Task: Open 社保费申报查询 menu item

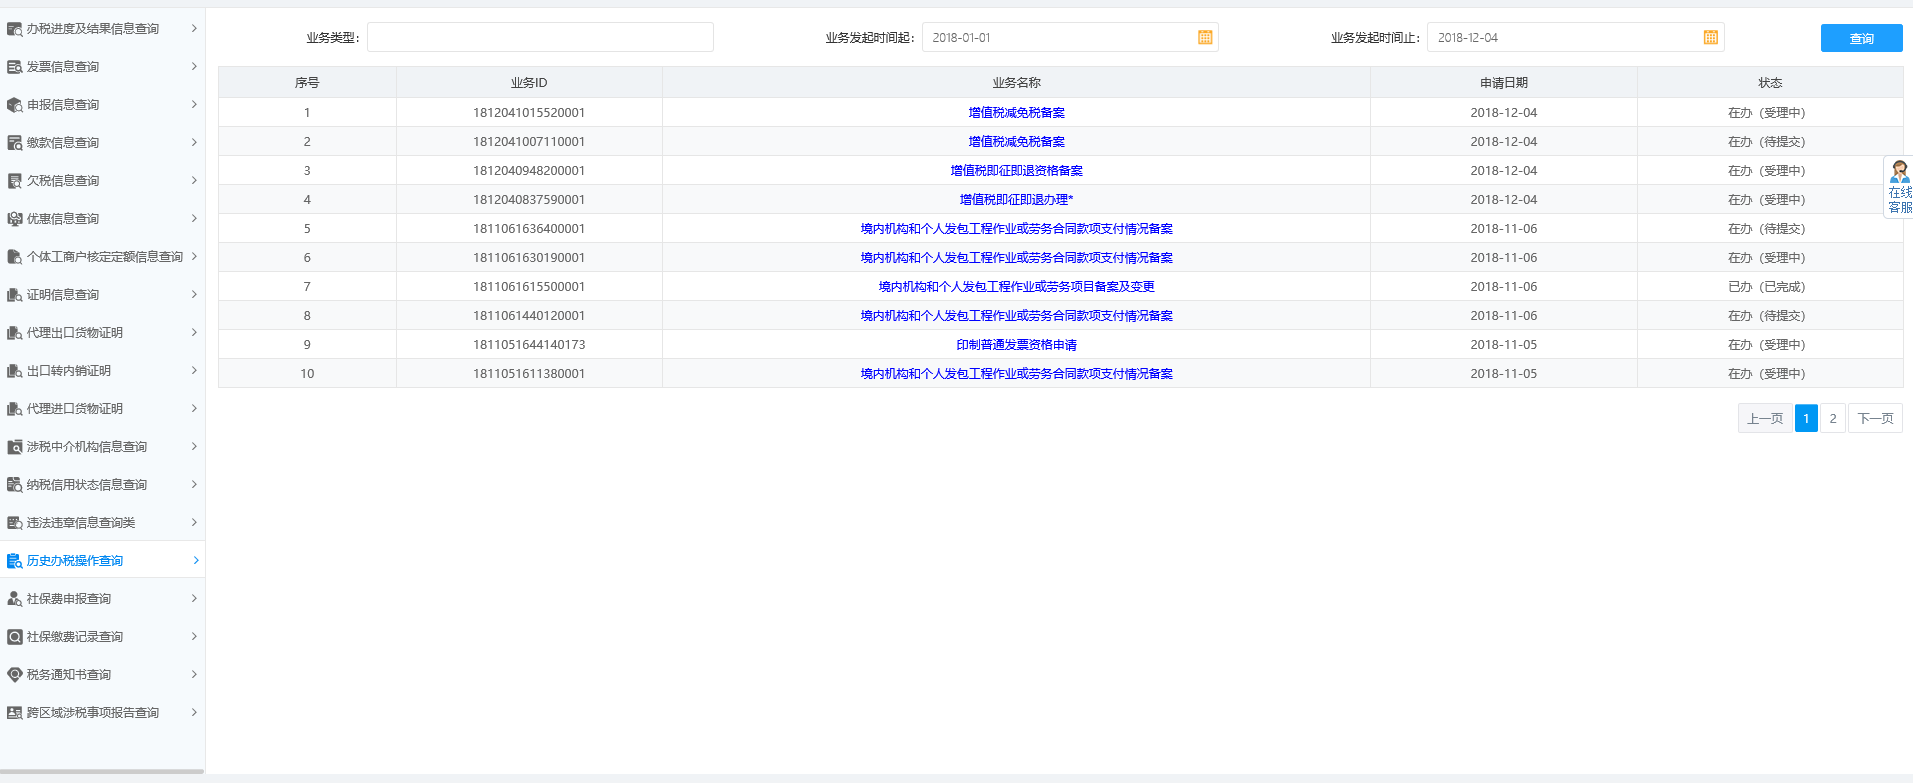Action: (x=69, y=599)
